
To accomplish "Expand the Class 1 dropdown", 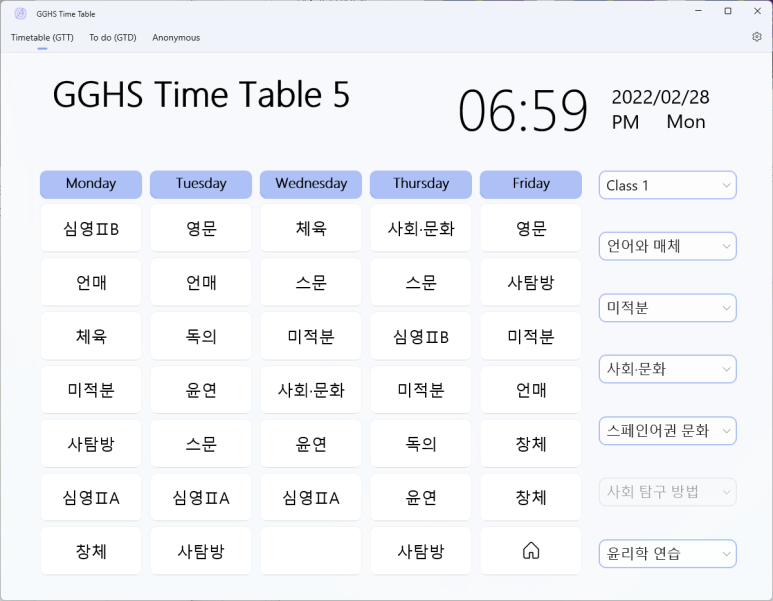I will coord(668,185).
